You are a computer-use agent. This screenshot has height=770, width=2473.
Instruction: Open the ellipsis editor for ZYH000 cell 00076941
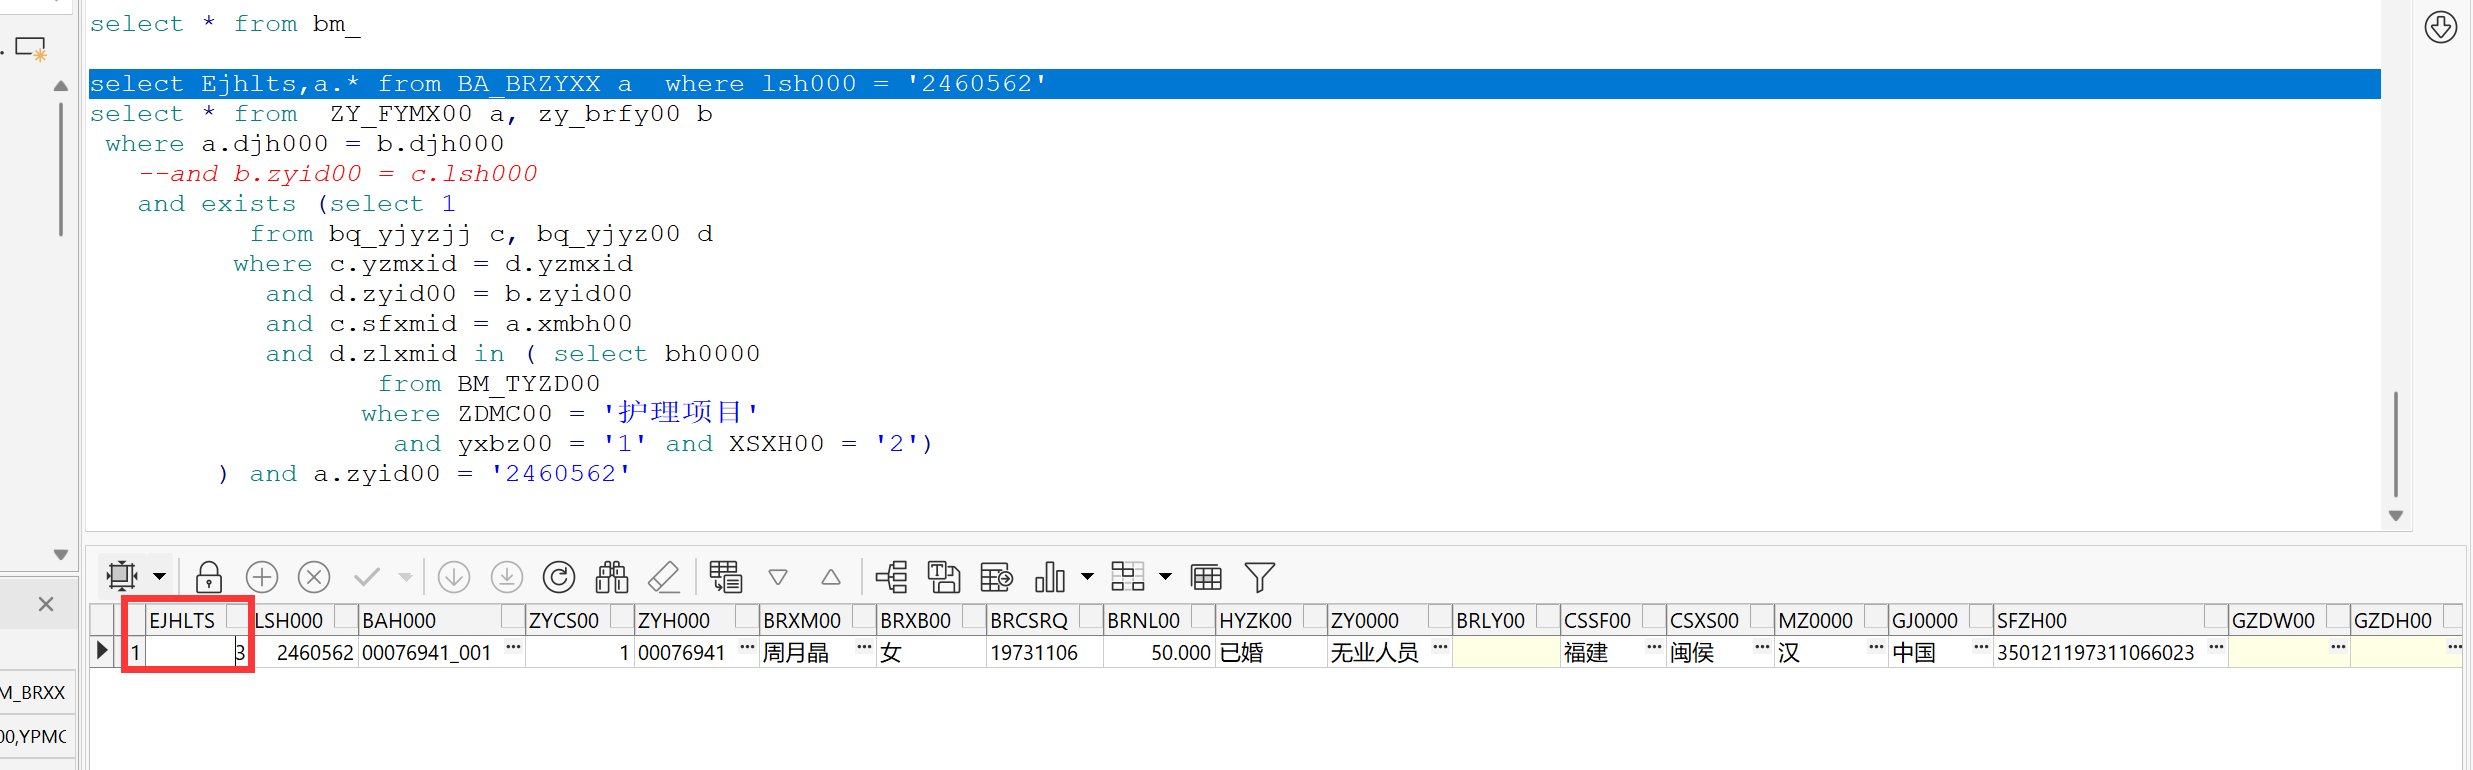[x=747, y=649]
